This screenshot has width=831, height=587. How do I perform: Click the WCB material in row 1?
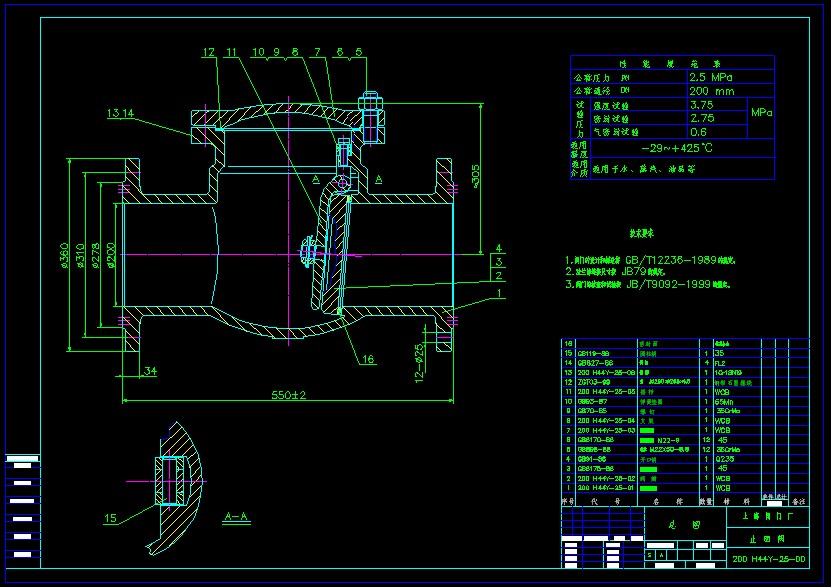(x=723, y=488)
